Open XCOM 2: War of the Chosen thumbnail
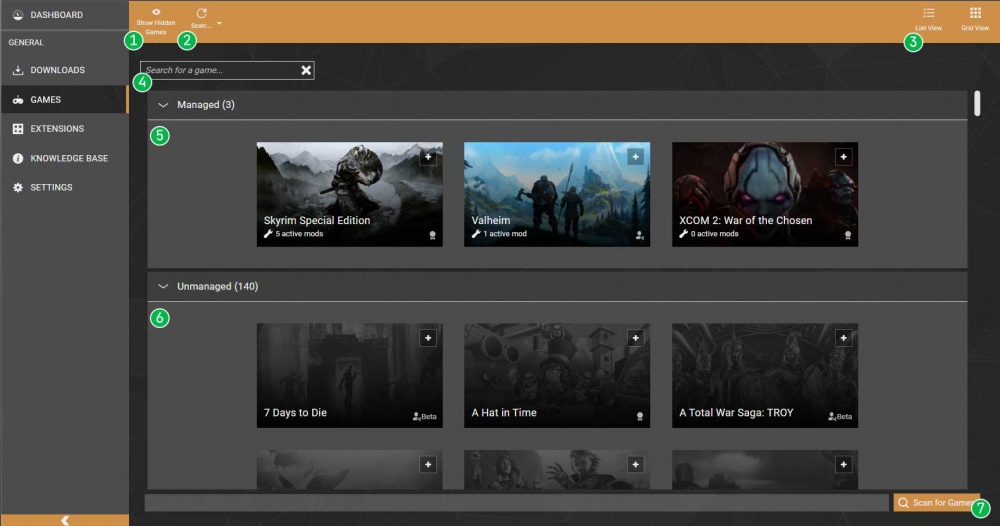The image size is (1000, 526). (765, 194)
